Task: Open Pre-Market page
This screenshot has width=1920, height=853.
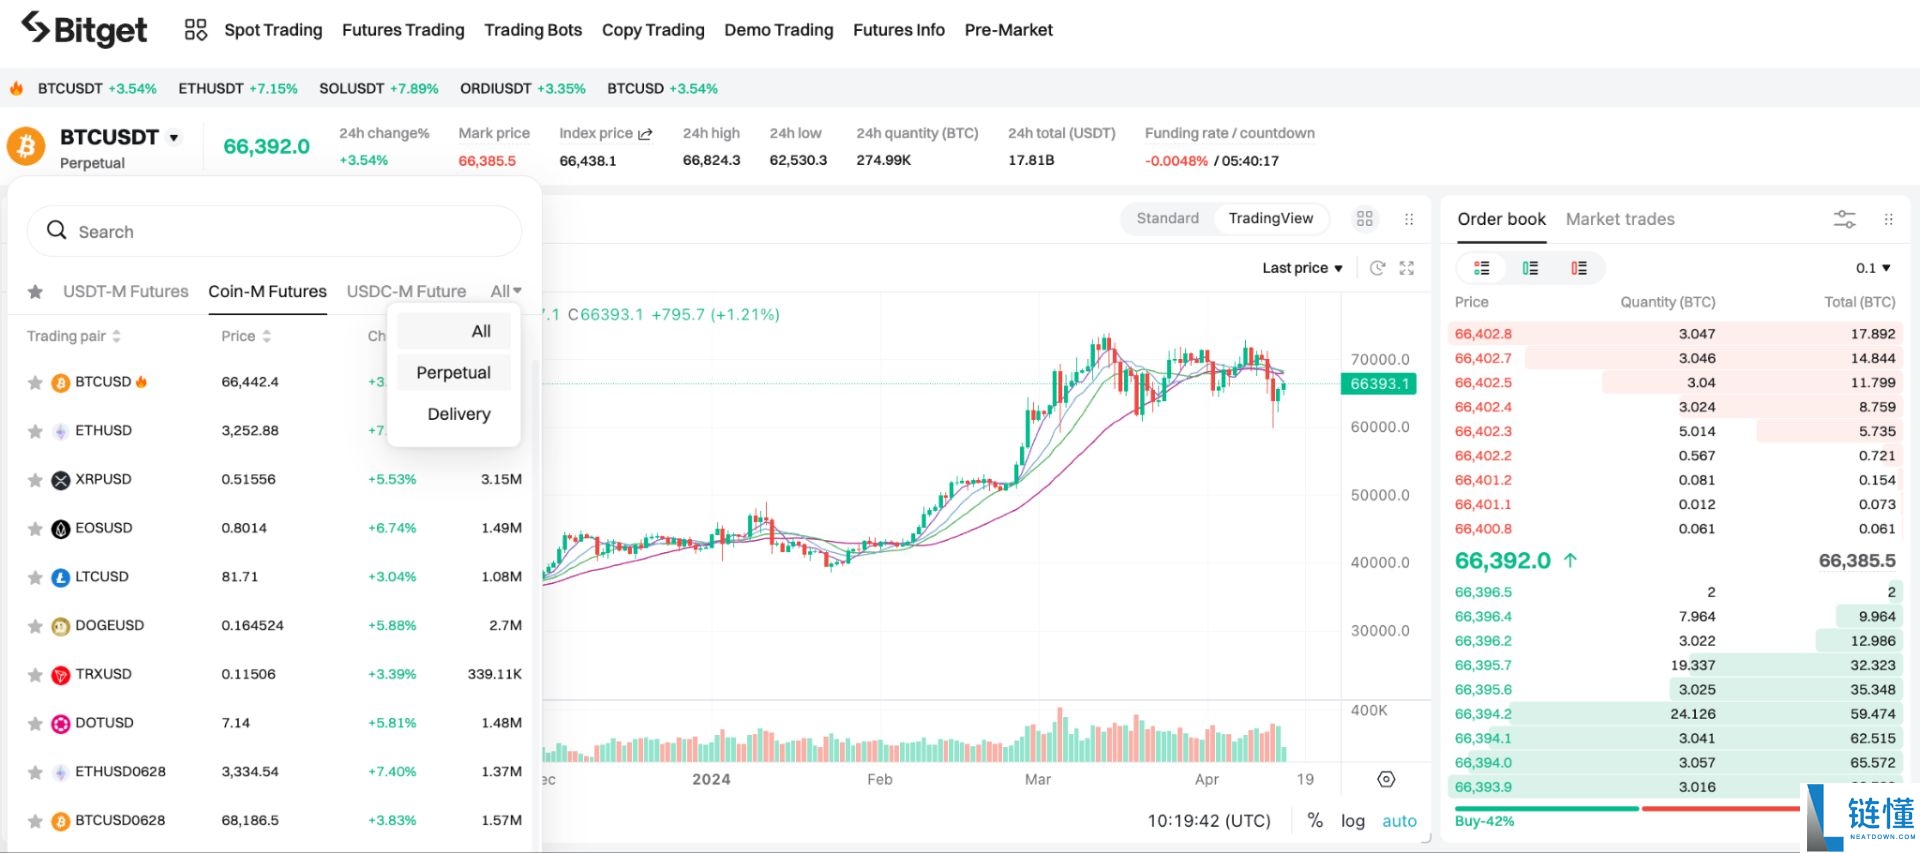Action: pyautogui.click(x=1008, y=30)
